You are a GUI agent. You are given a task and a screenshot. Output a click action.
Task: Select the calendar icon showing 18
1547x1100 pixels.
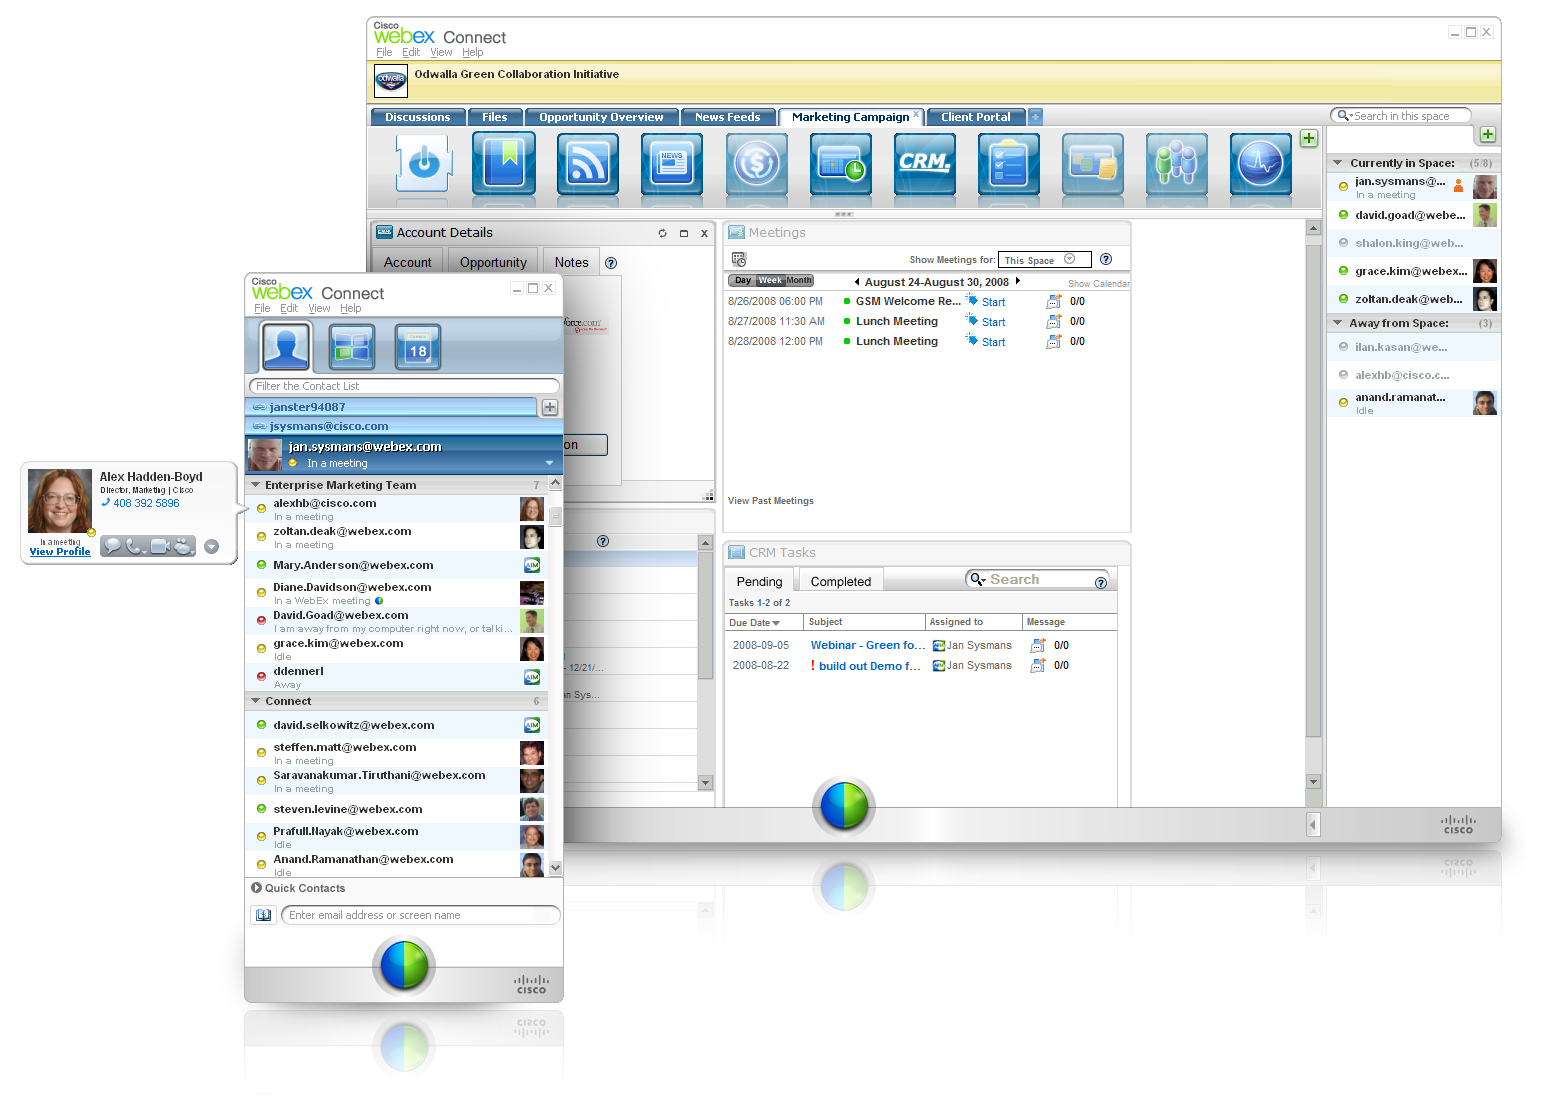(417, 348)
